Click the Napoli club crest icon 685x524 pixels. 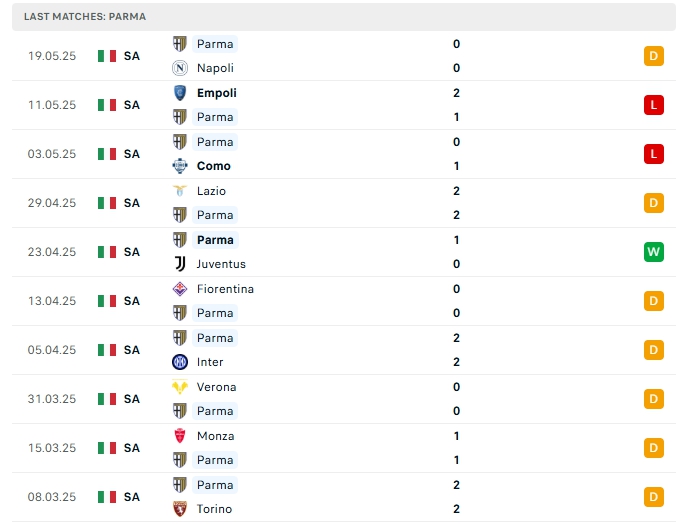(x=180, y=68)
